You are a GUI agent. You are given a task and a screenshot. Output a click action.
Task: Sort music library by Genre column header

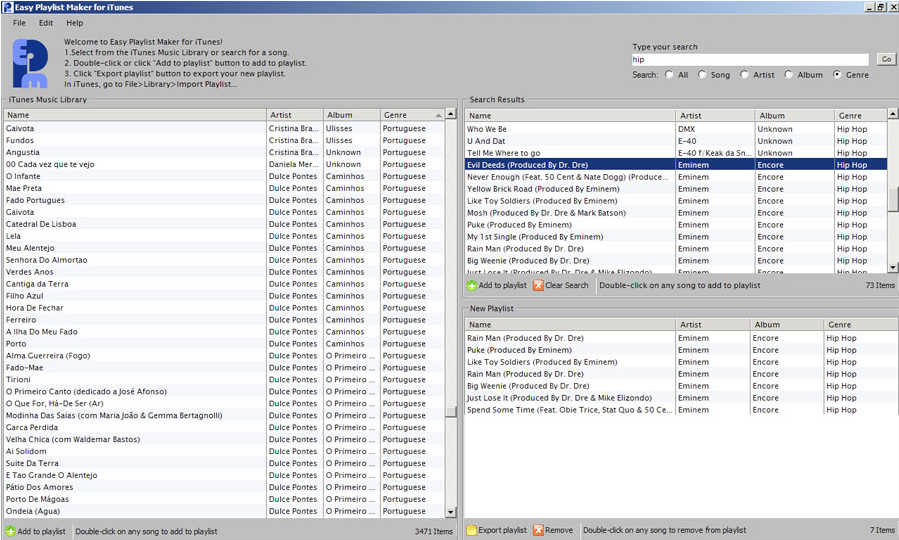pos(412,115)
